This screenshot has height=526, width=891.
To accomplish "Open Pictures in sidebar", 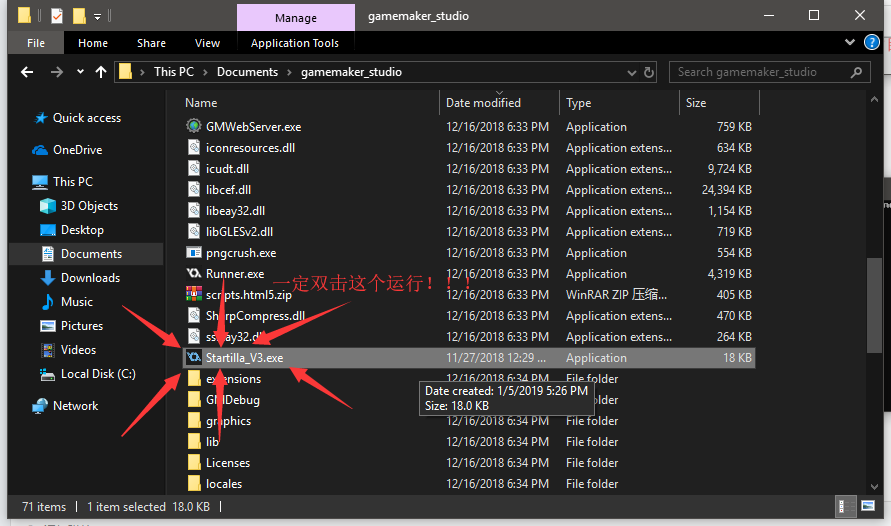I will point(72,326).
